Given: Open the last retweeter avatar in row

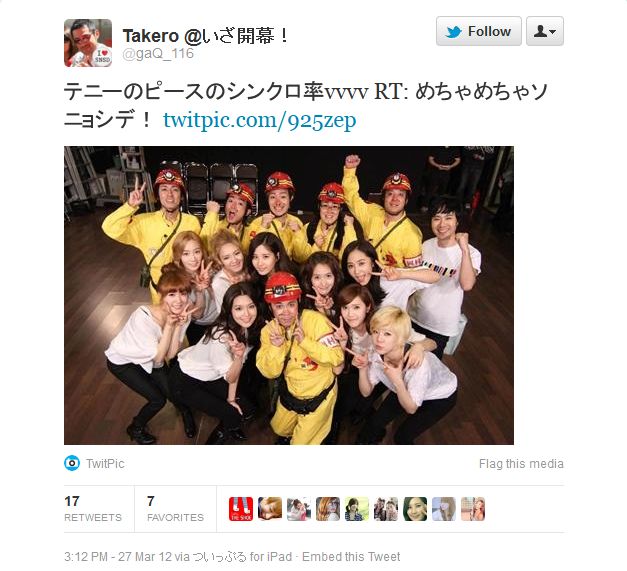Looking at the screenshot, I should click(473, 509).
